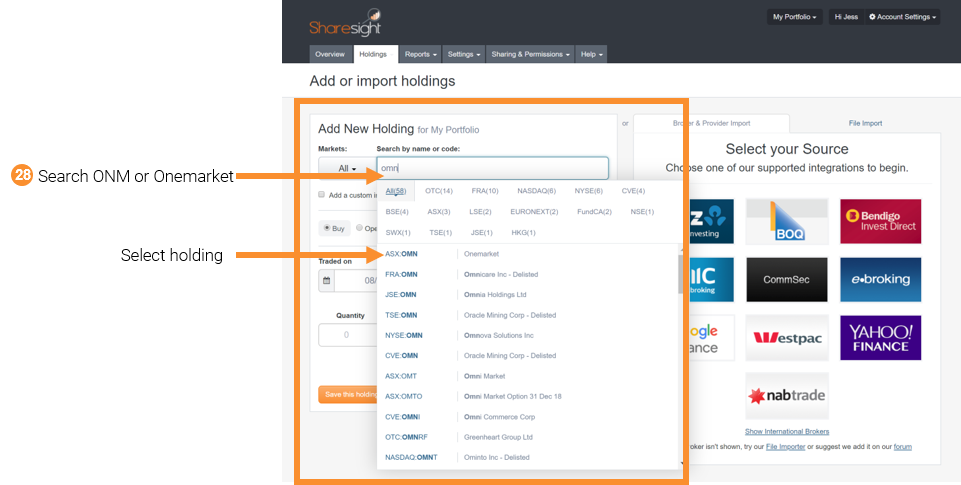Screen dimensions: 961x485
Task: Filter results by BSE(4)
Action: (x=397, y=212)
